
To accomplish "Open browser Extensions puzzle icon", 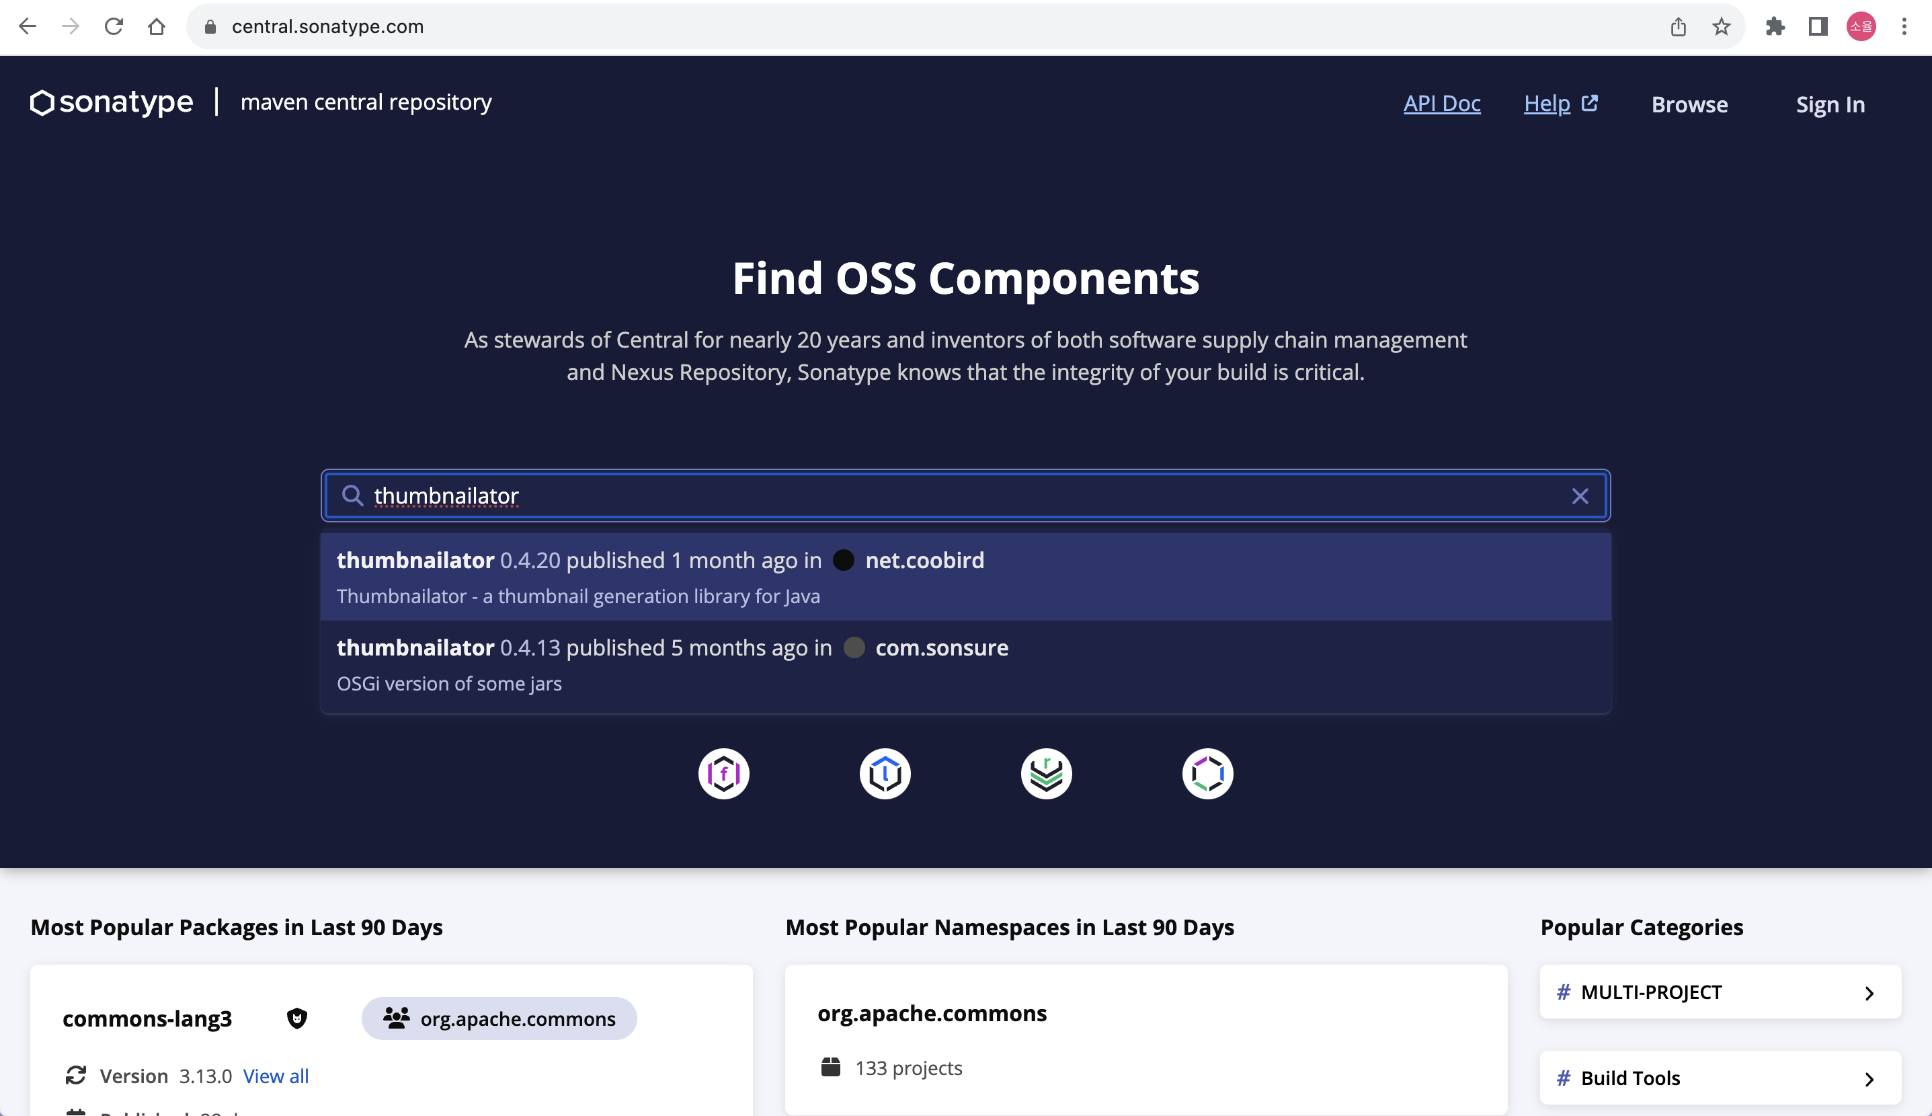I will (x=1775, y=27).
